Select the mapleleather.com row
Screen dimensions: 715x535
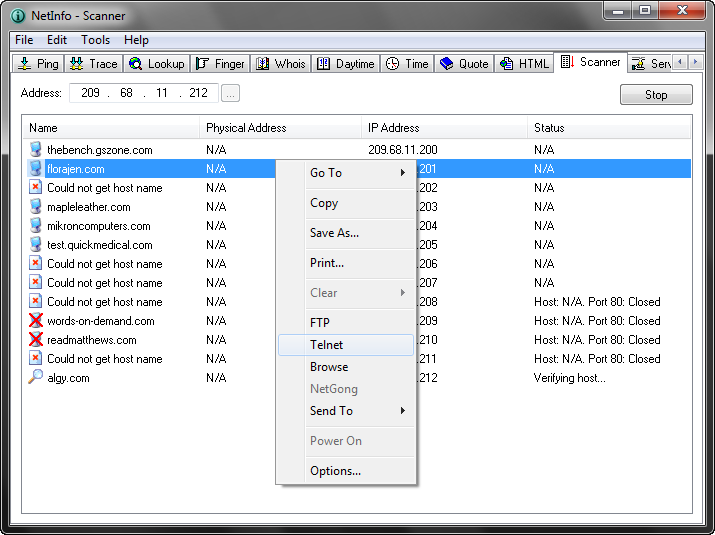89,207
